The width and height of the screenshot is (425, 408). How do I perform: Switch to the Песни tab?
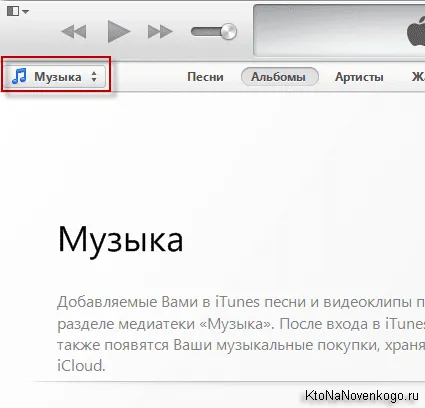tap(205, 77)
